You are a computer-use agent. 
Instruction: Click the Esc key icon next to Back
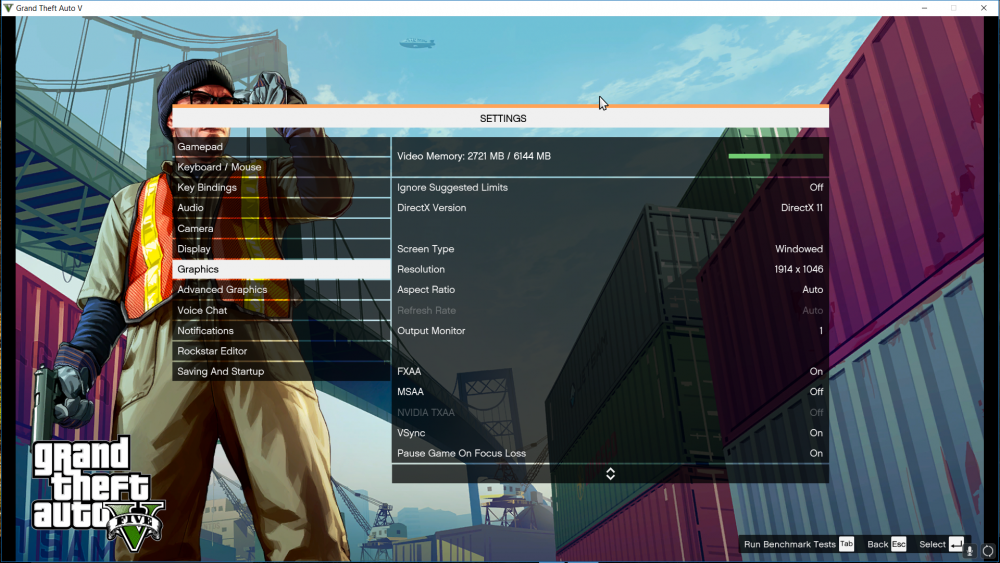(898, 544)
